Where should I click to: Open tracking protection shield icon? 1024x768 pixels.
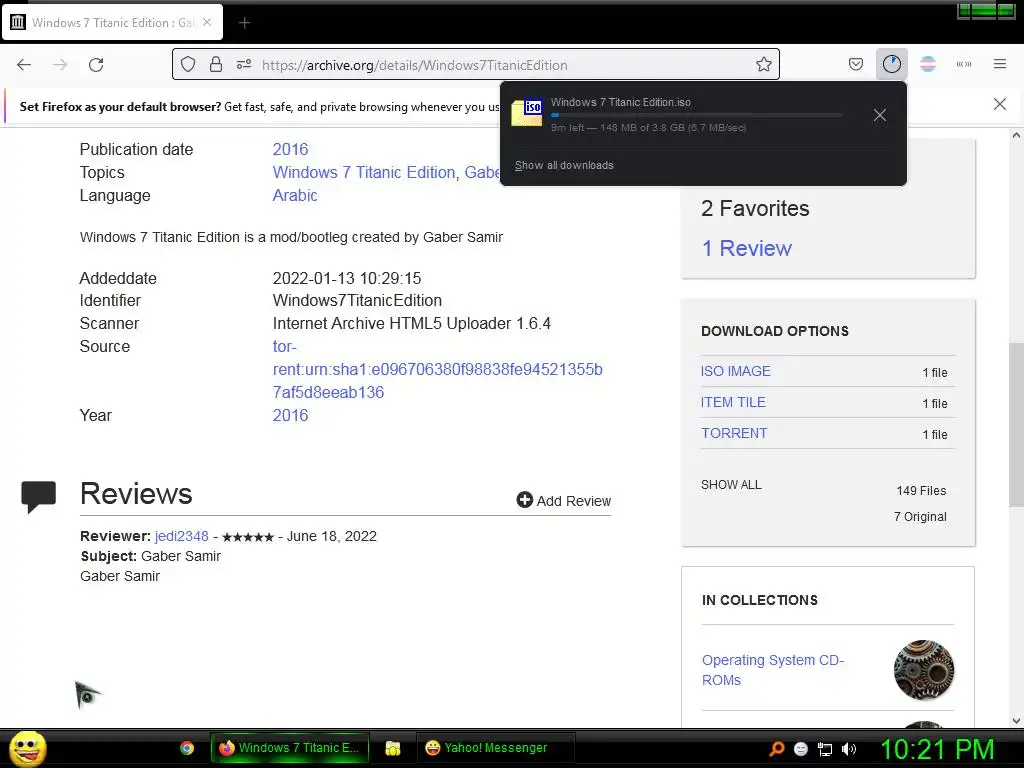(x=188, y=65)
